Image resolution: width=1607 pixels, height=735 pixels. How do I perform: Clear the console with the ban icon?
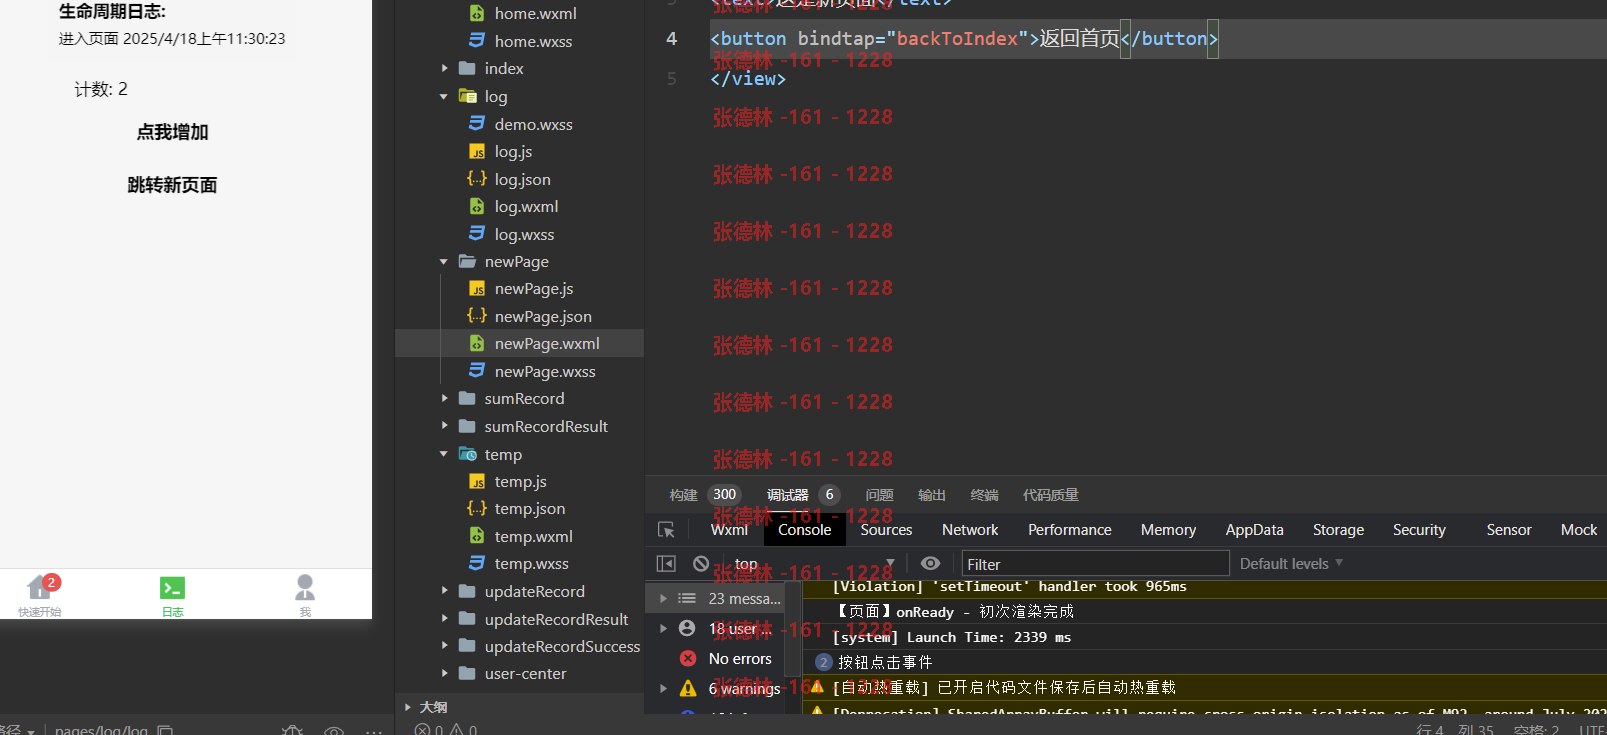tap(701, 564)
